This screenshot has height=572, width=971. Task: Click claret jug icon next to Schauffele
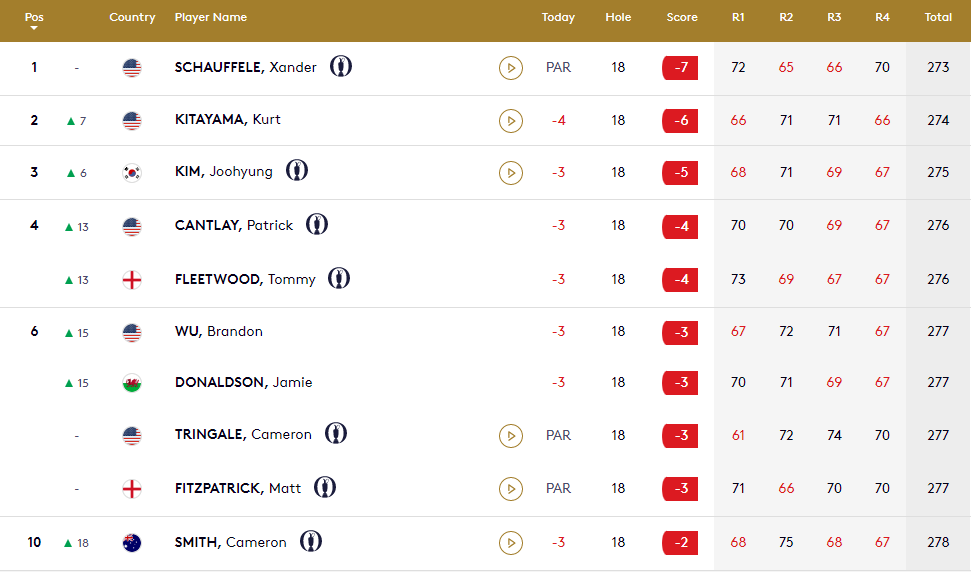click(x=341, y=67)
